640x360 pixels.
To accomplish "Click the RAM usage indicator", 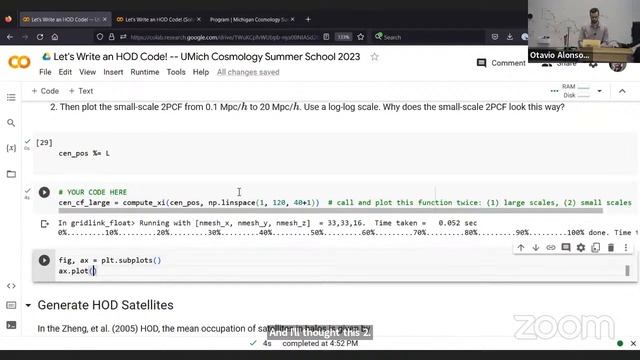I will [576, 87].
